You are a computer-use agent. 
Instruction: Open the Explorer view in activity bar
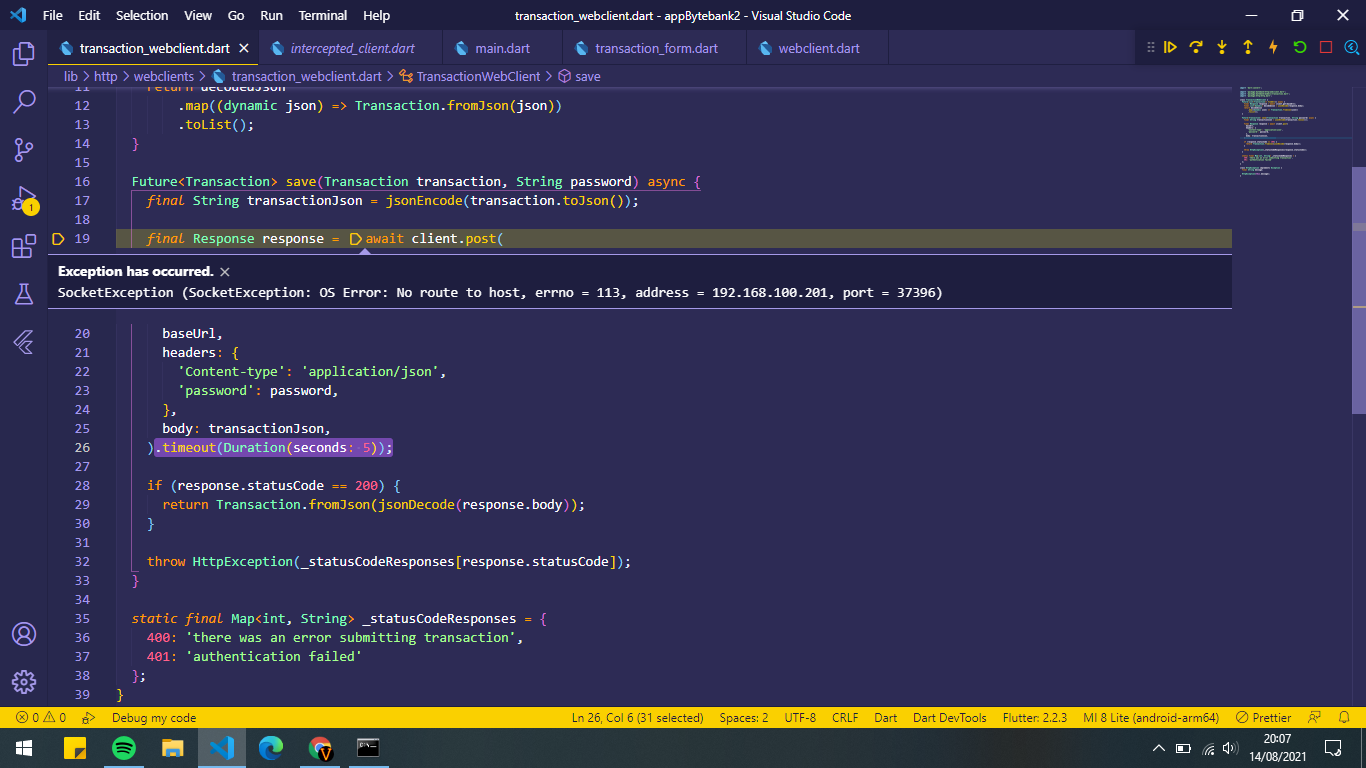(x=24, y=54)
